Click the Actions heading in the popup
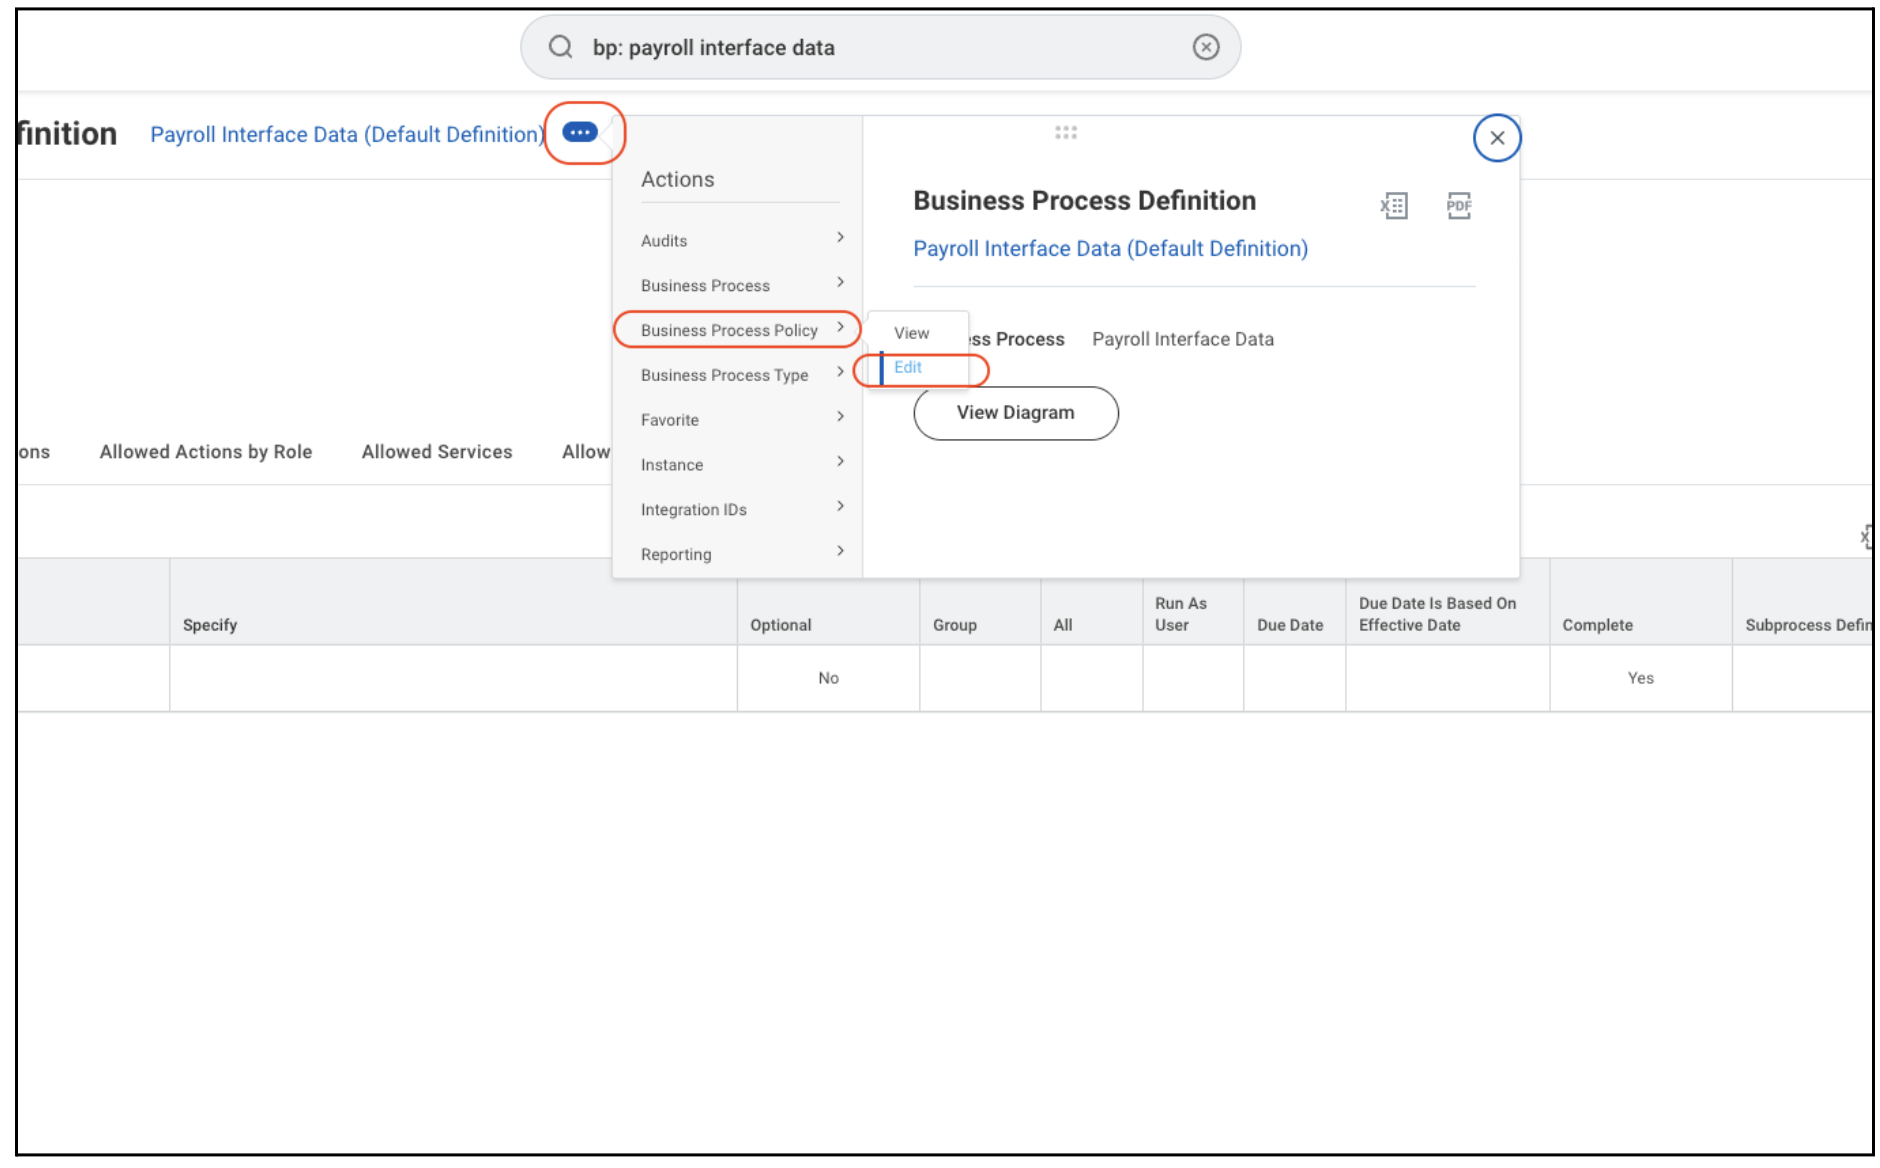This screenshot has width=1880, height=1168. [678, 179]
